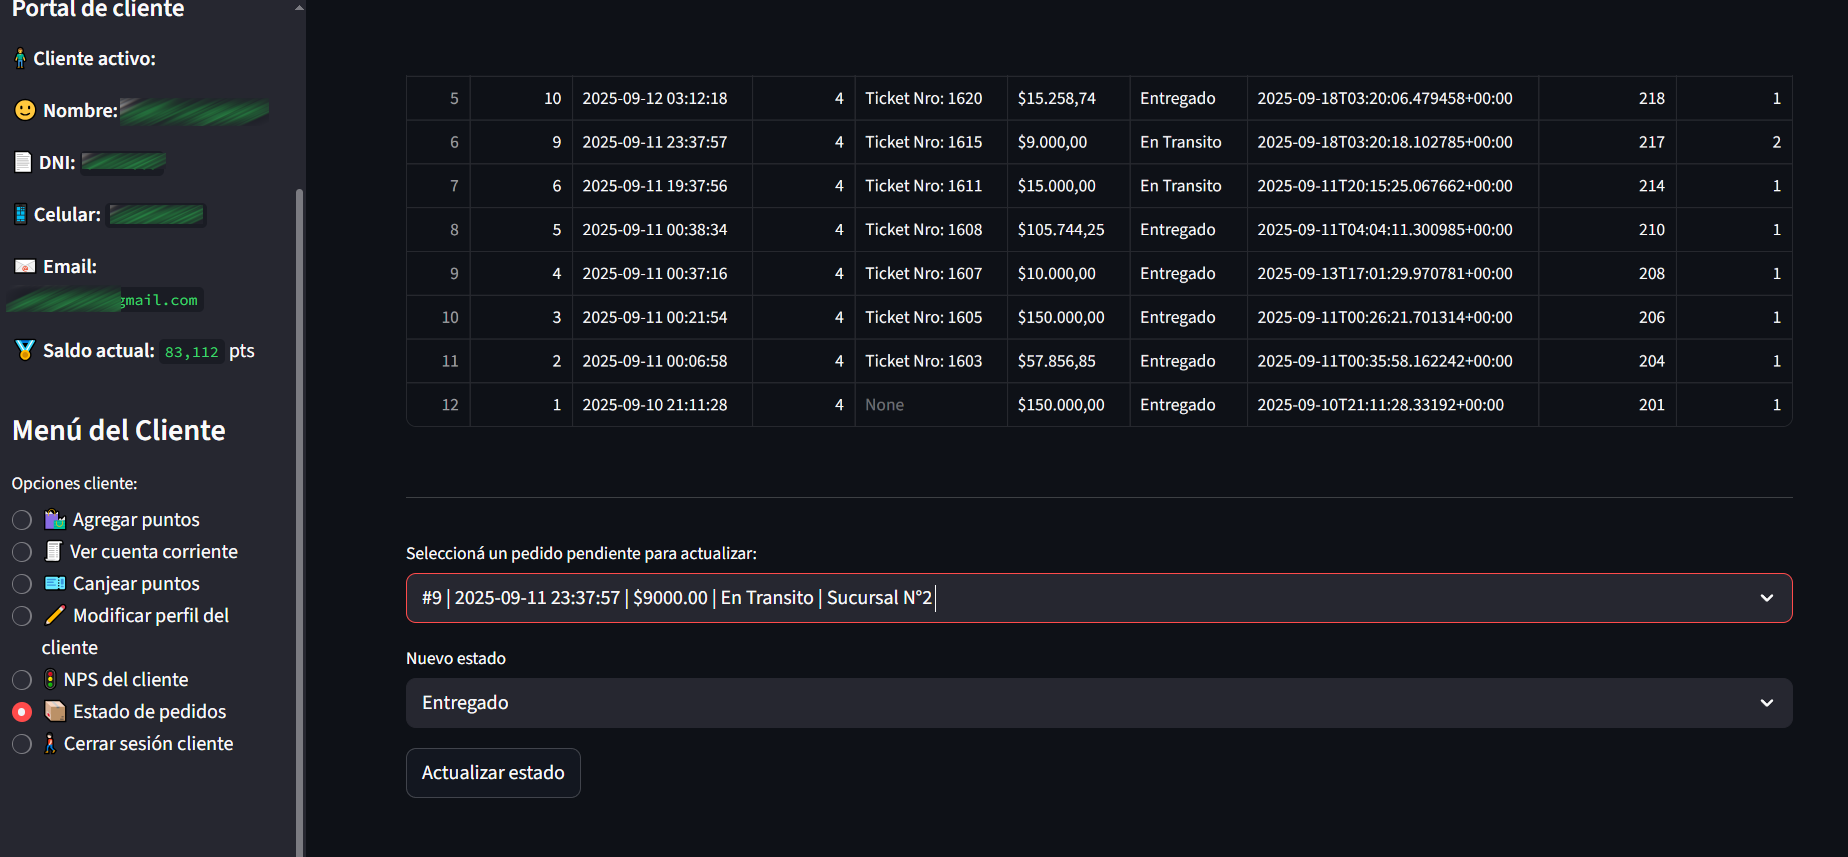Open Canjear puntos menu option
Viewport: 1848px width, 857px height.
tap(136, 584)
